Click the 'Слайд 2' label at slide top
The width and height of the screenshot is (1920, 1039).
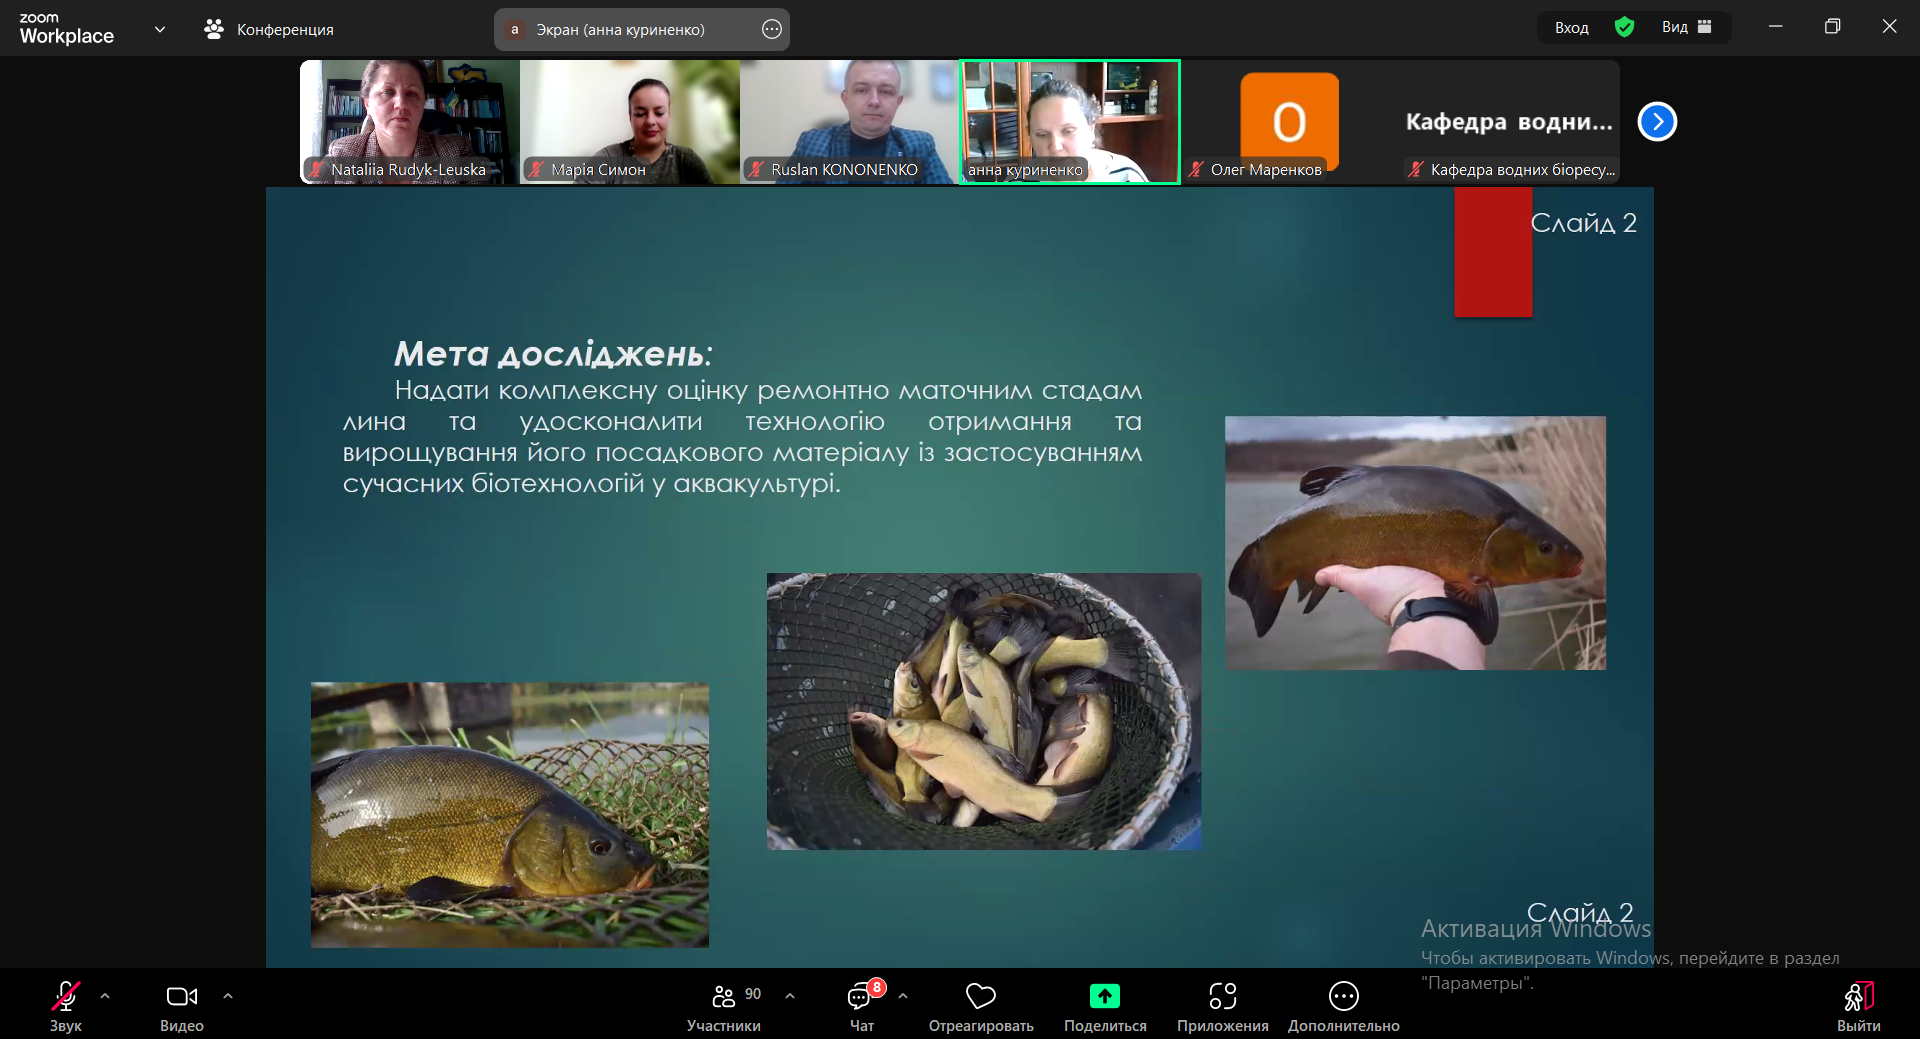coord(1584,223)
